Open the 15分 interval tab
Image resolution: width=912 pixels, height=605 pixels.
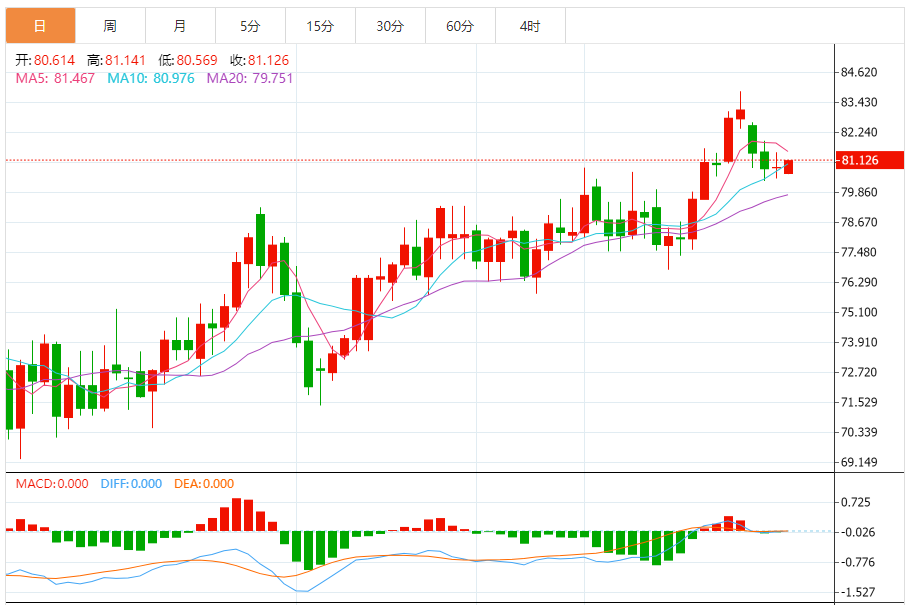[320, 26]
